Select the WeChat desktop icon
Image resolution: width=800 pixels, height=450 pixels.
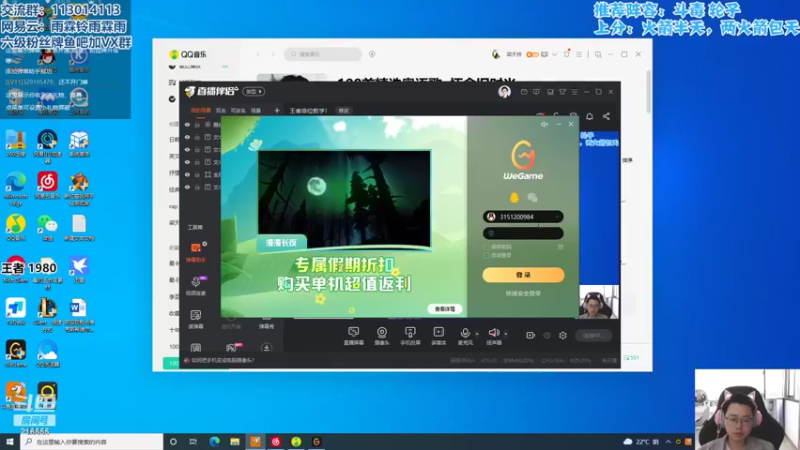point(47,228)
